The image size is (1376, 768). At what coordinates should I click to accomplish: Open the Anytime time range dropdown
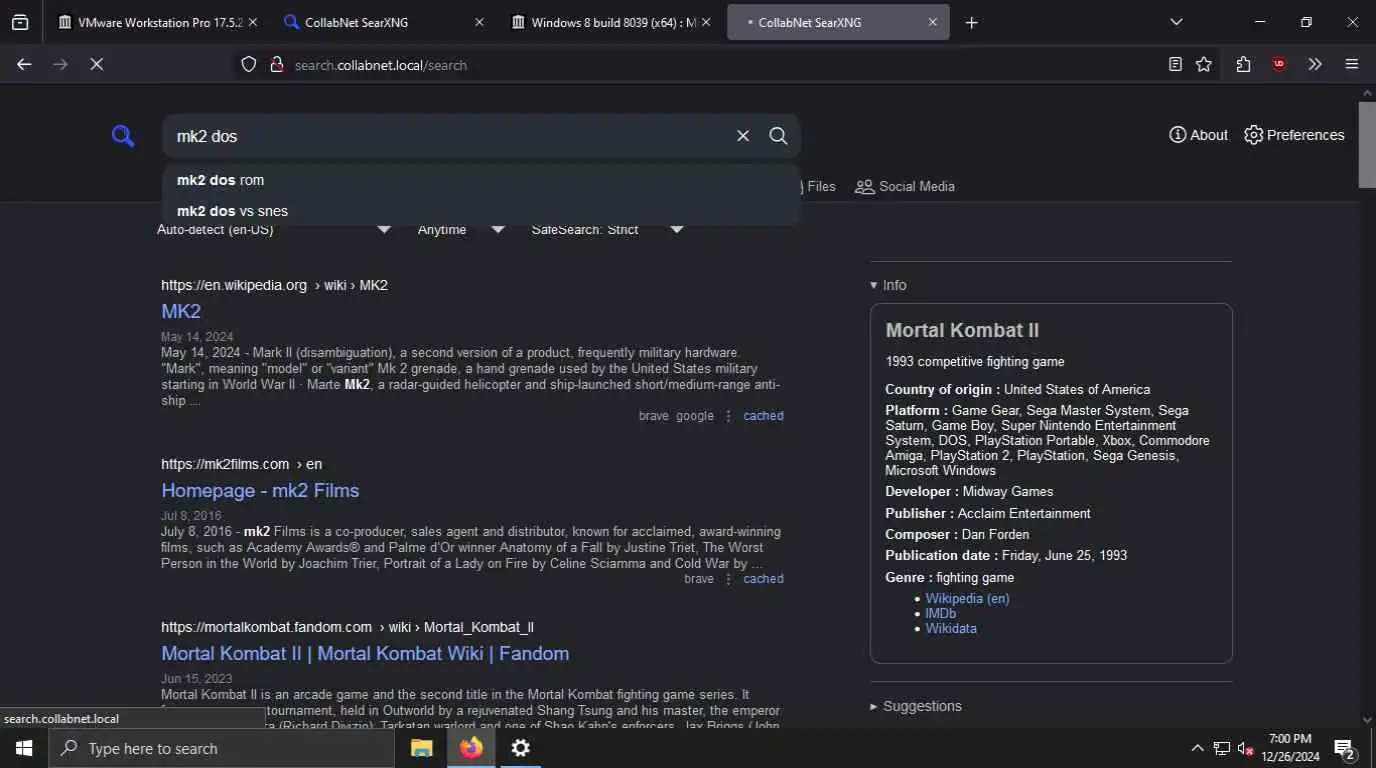[x=461, y=230]
